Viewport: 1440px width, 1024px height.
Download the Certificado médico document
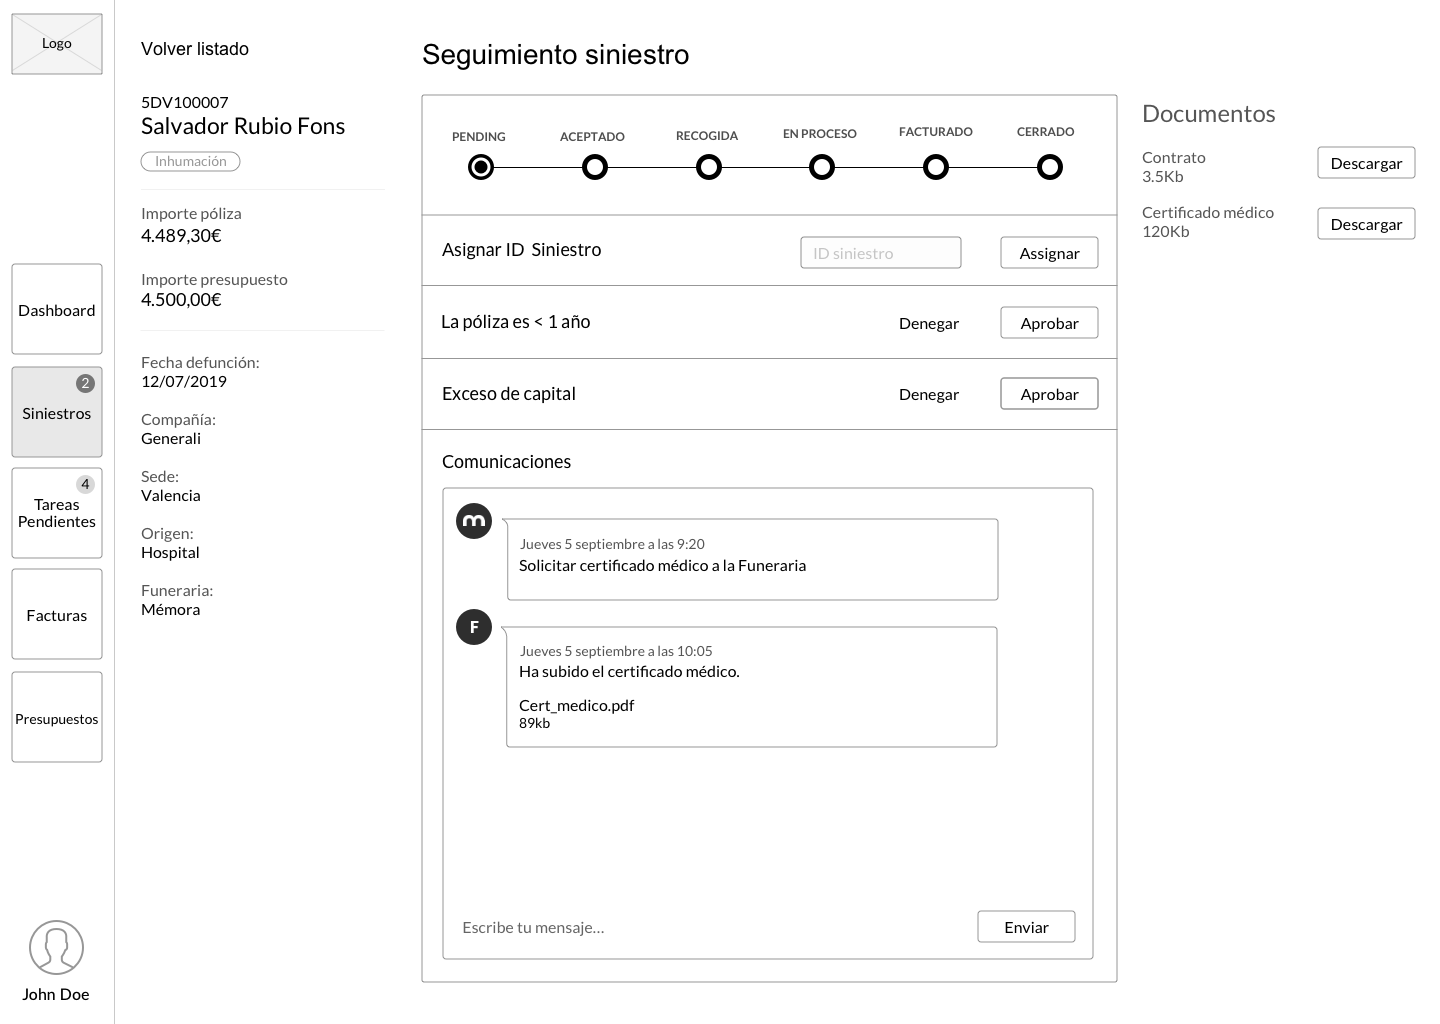[x=1366, y=224]
